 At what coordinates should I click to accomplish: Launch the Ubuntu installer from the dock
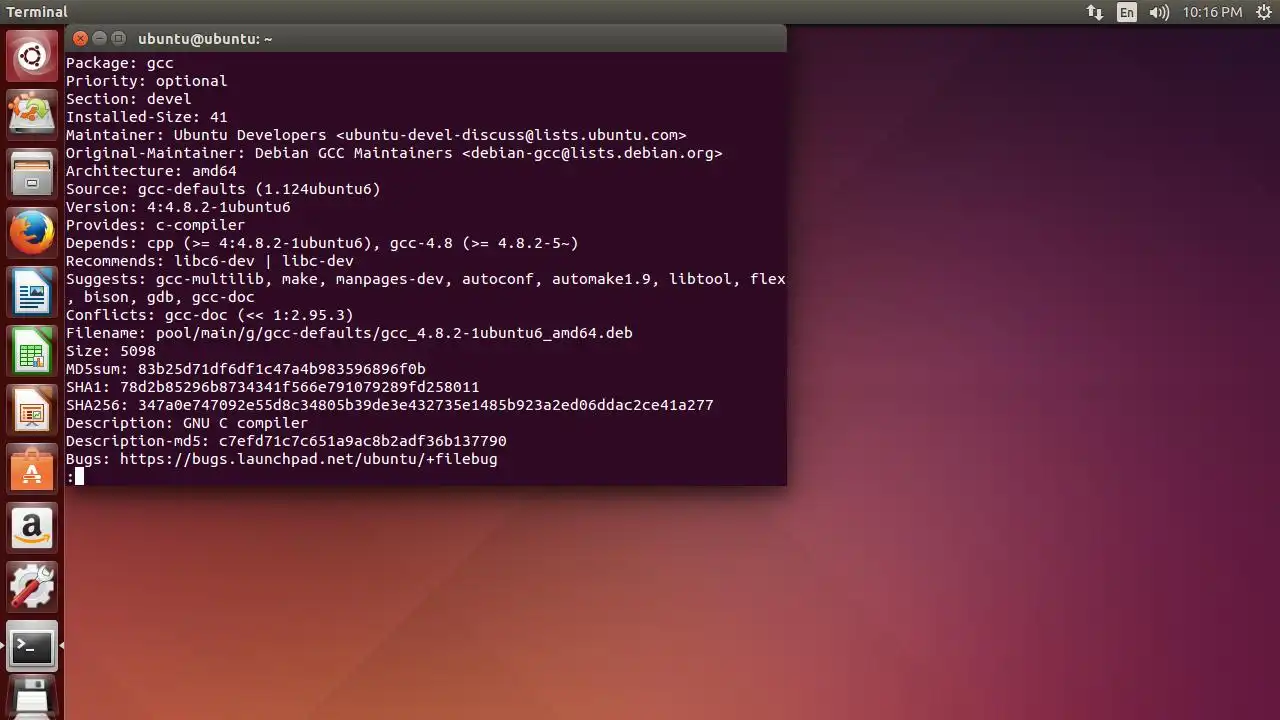coord(32,114)
